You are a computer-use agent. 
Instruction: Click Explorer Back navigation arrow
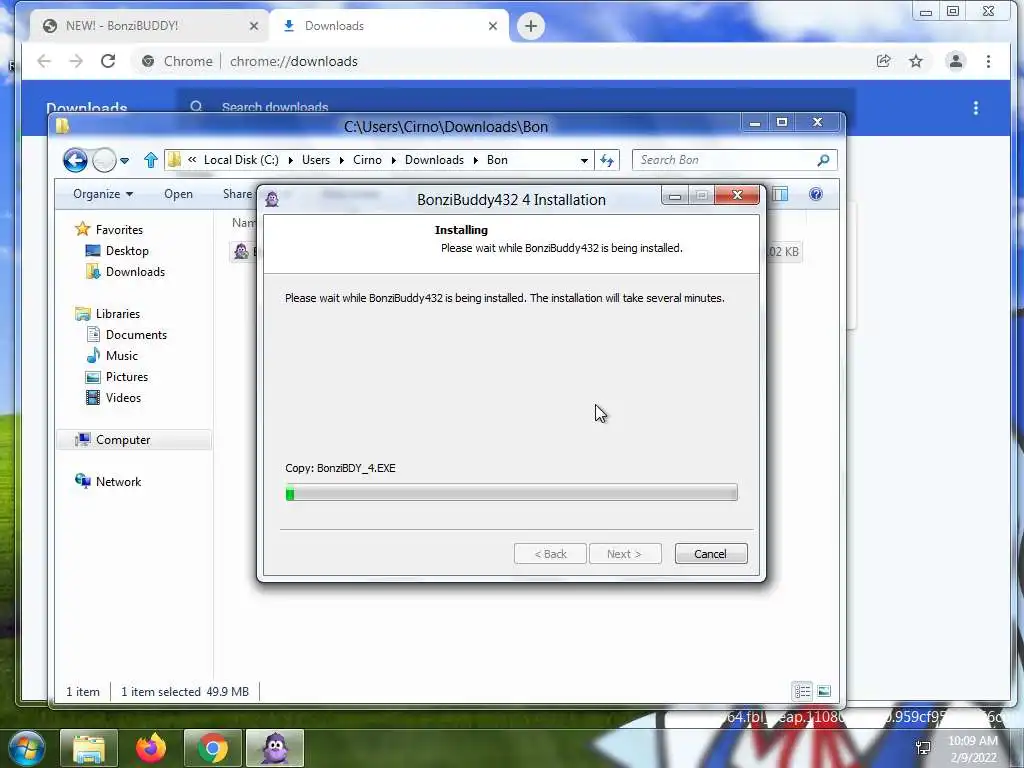pyautogui.click(x=75, y=160)
